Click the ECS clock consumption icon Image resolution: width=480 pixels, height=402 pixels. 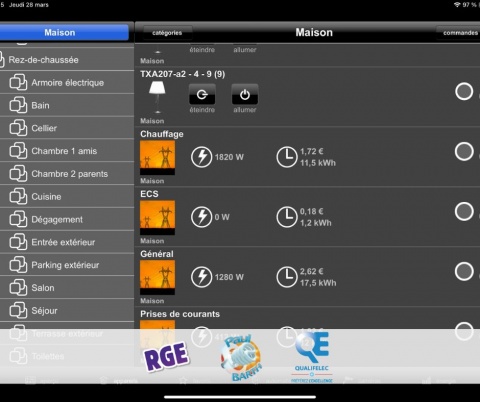pos(287,217)
